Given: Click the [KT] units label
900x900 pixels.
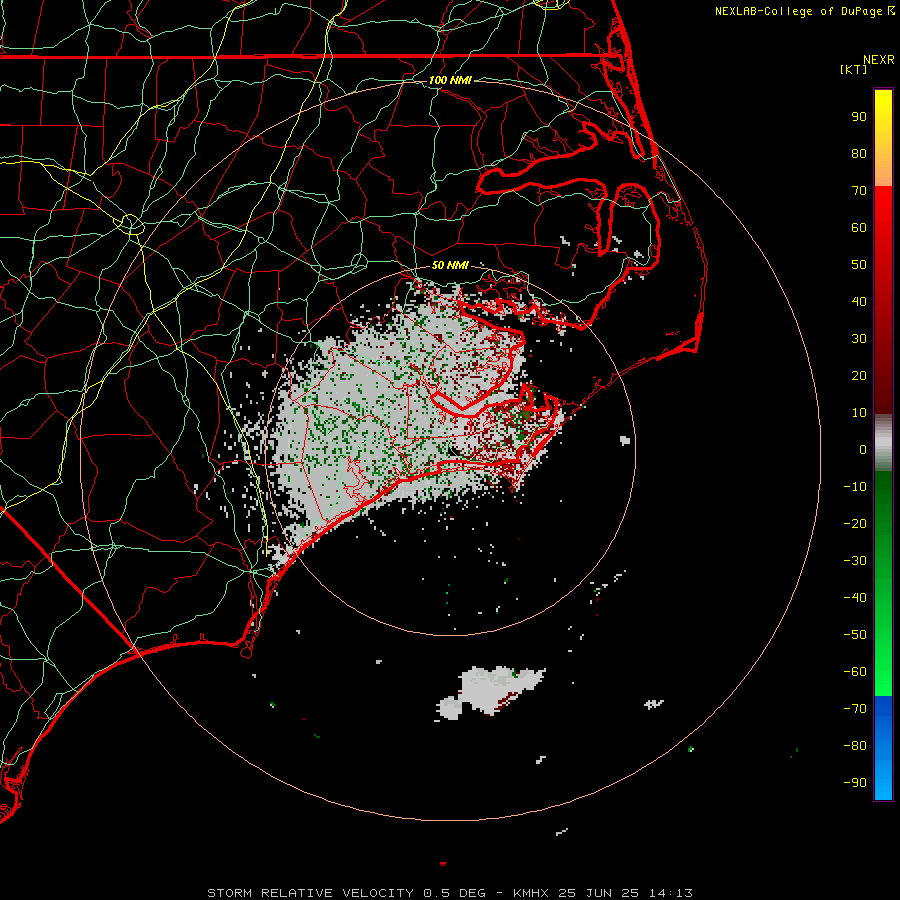Looking at the screenshot, I should (854, 69).
